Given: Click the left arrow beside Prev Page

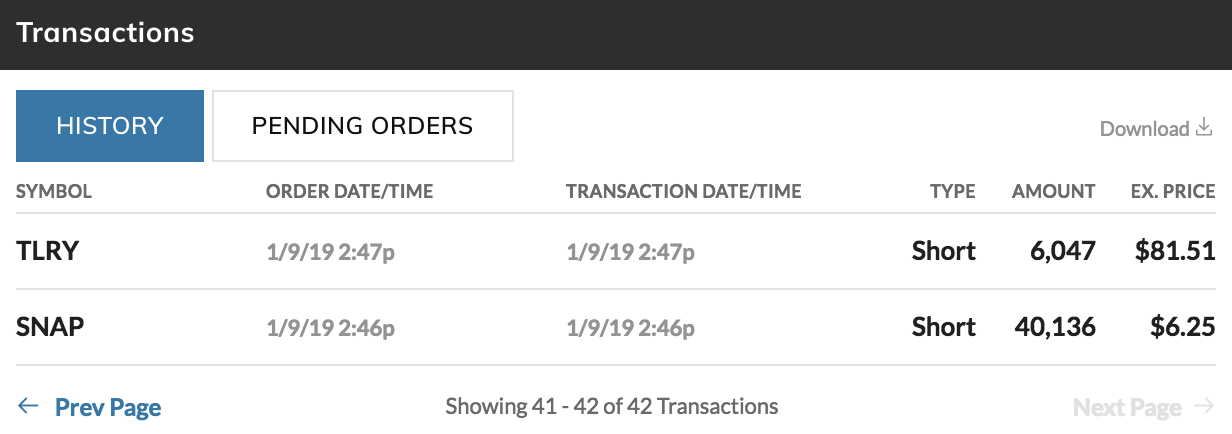Looking at the screenshot, I should (28, 406).
